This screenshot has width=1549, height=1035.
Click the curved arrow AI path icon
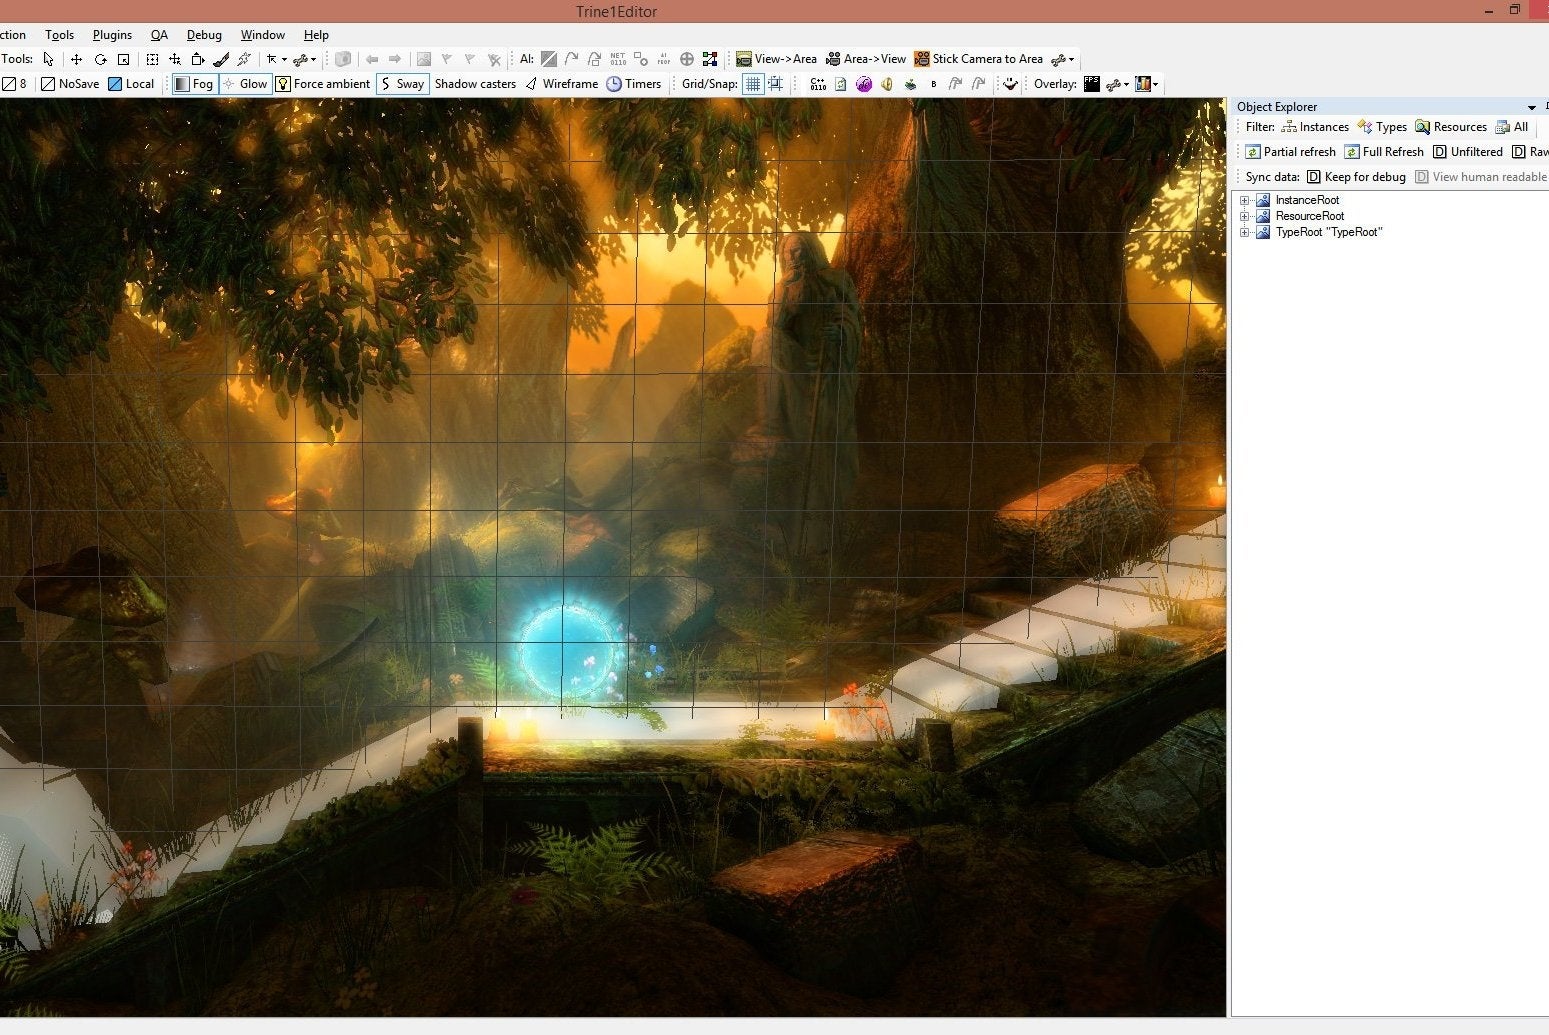coord(571,59)
